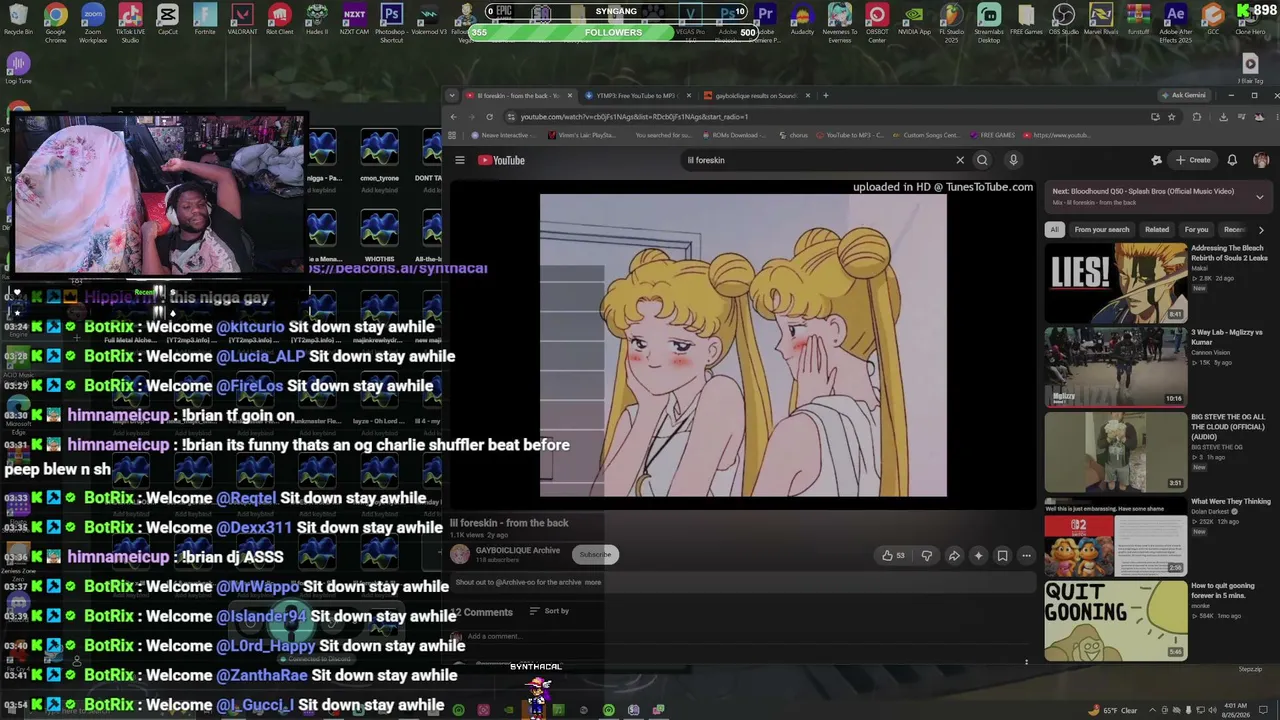Open Riot Client desktop icon
The height and width of the screenshot is (720, 1280).
point(279,19)
